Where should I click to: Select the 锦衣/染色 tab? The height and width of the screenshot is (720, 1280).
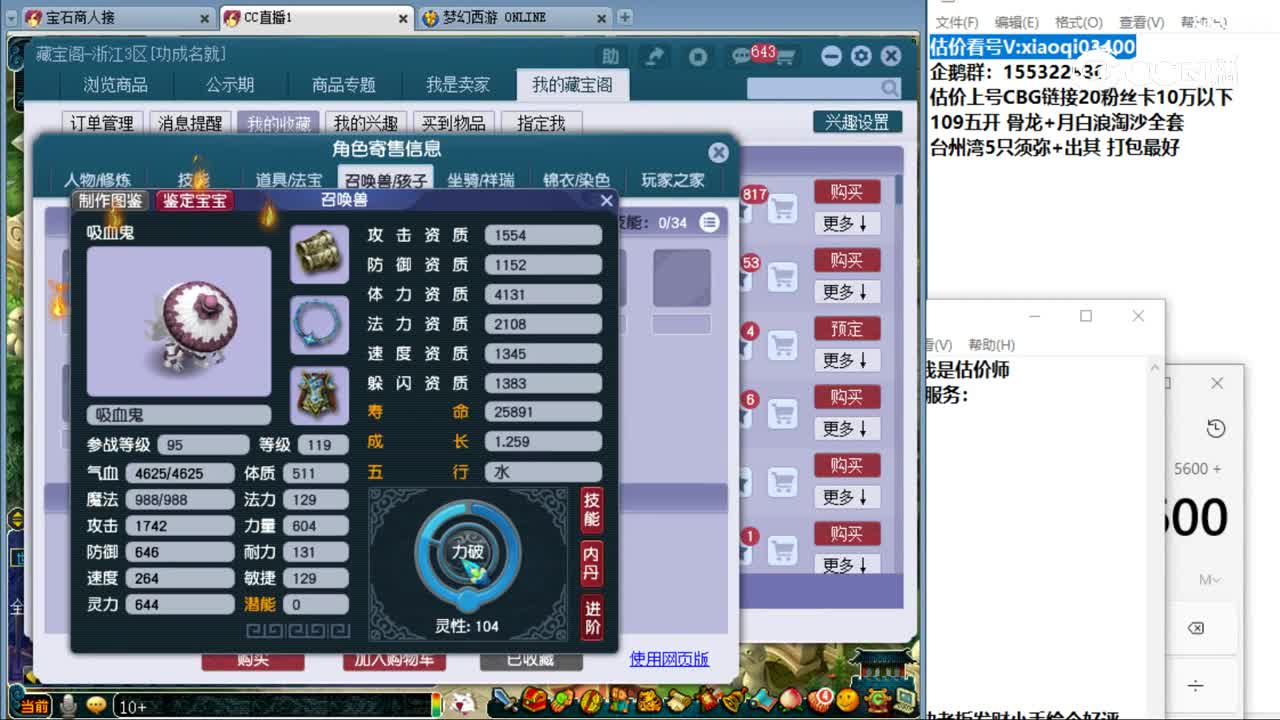click(x=577, y=180)
